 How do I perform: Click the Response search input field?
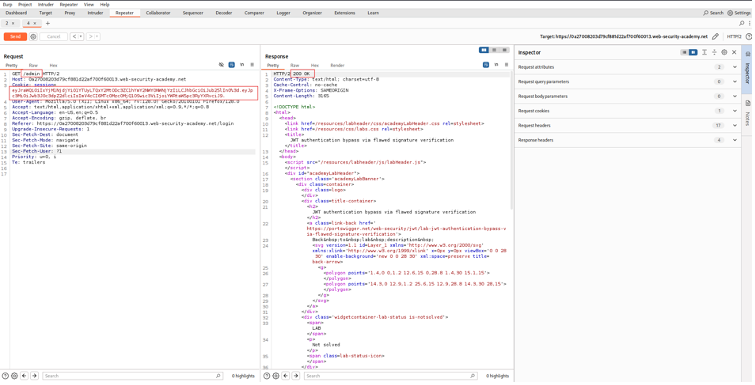pos(391,376)
